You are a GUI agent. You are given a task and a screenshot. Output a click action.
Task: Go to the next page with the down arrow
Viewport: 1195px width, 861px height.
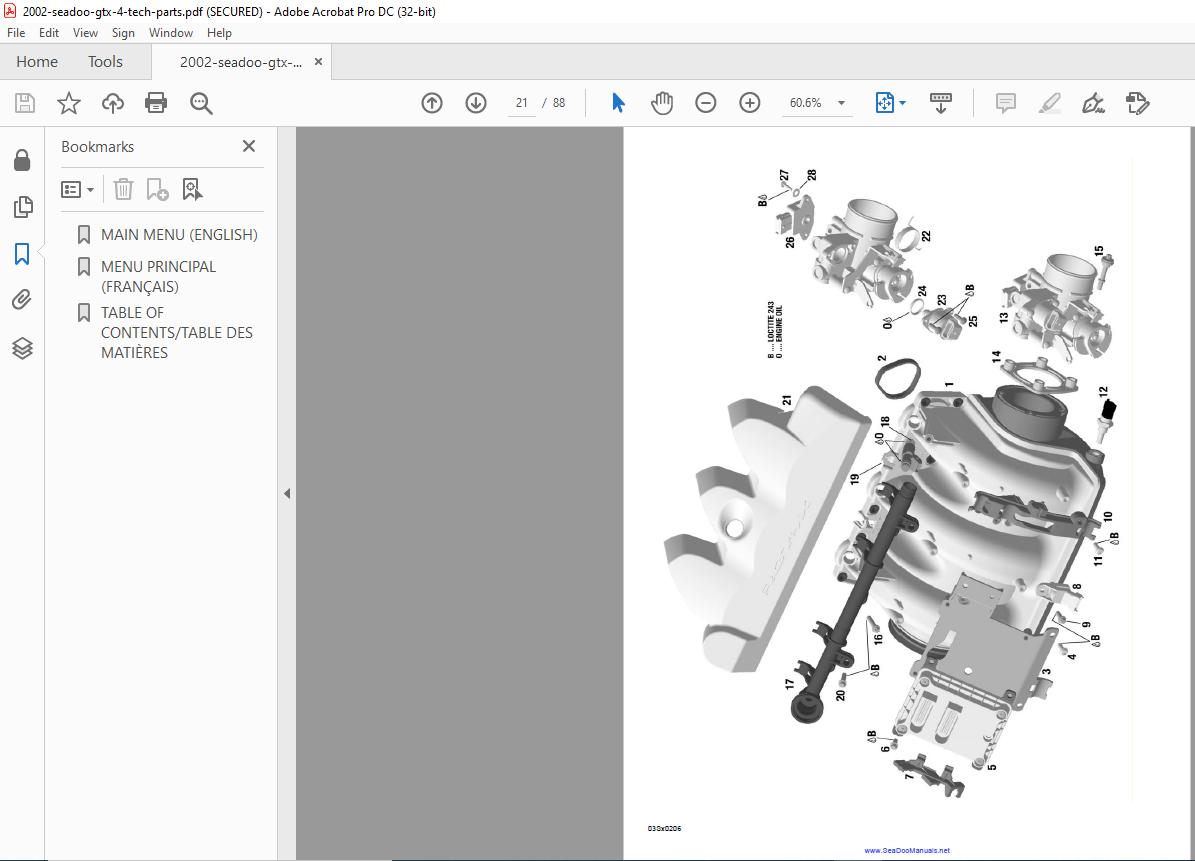pos(476,103)
